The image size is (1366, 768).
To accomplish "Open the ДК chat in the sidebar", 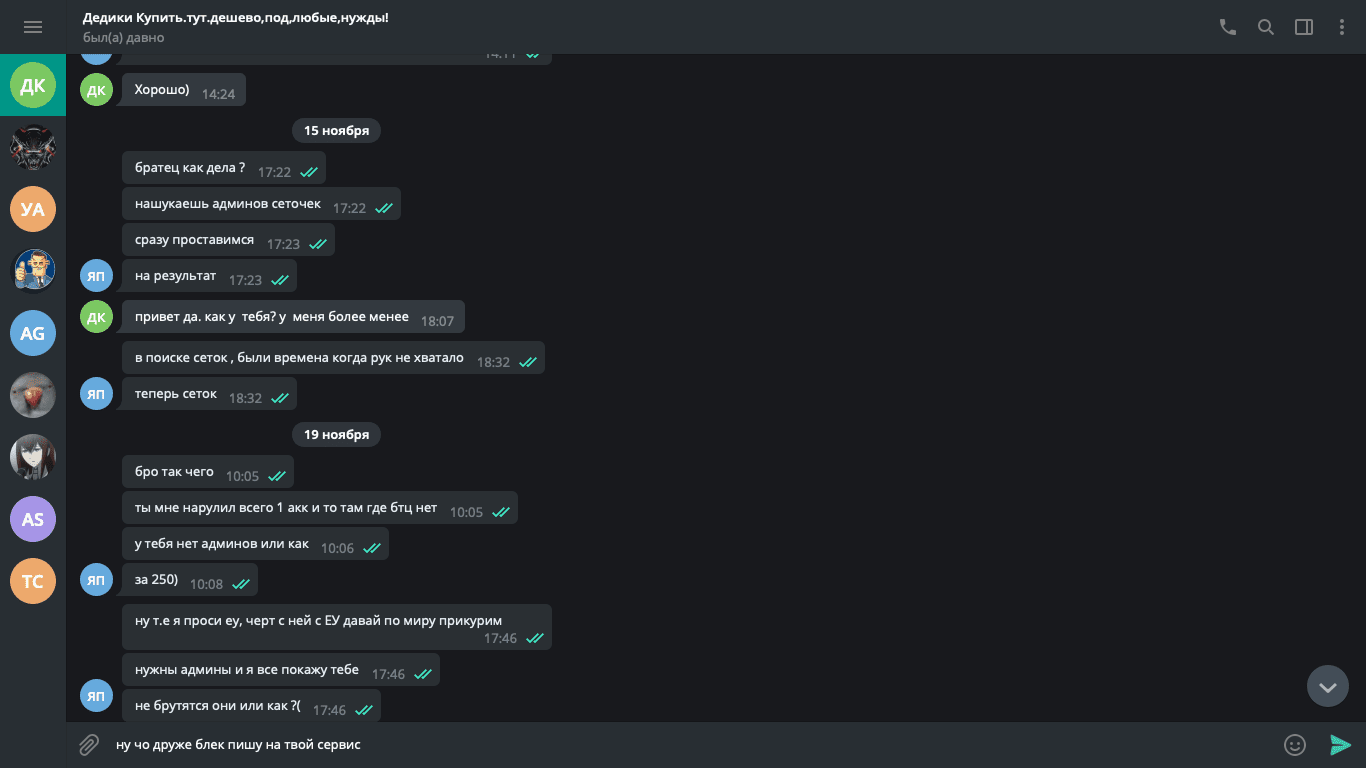I will (33, 86).
